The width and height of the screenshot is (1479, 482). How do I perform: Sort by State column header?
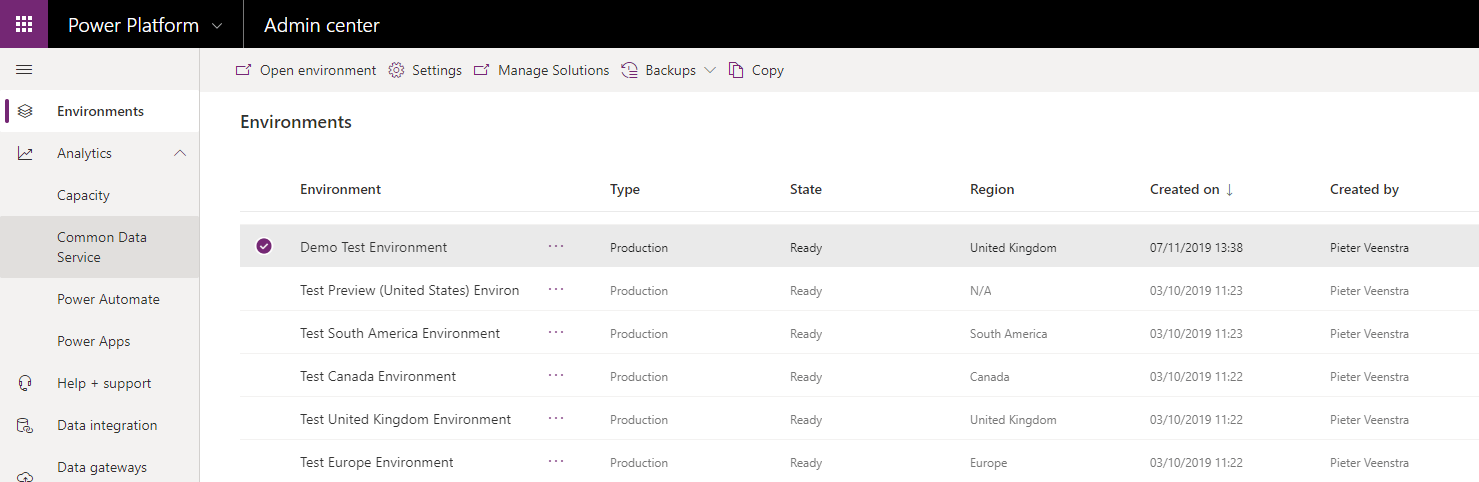[x=806, y=189]
